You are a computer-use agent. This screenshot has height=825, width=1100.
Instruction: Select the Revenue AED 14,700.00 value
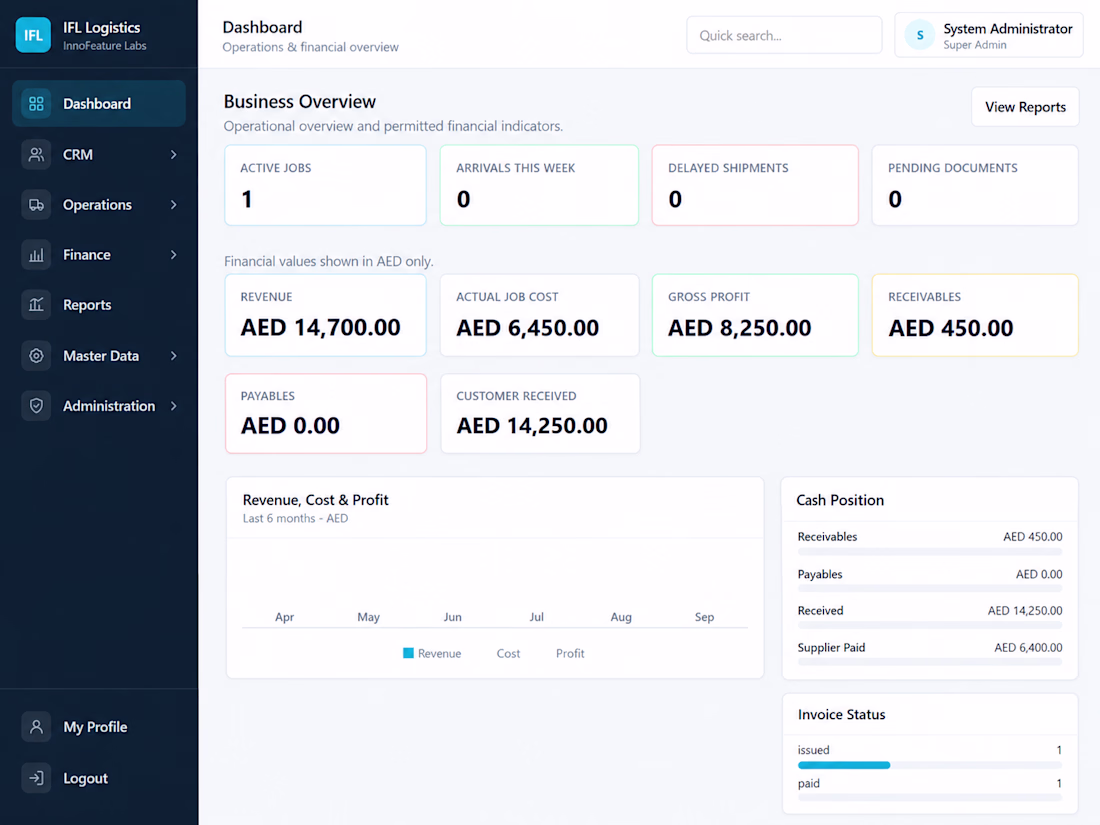click(x=321, y=328)
